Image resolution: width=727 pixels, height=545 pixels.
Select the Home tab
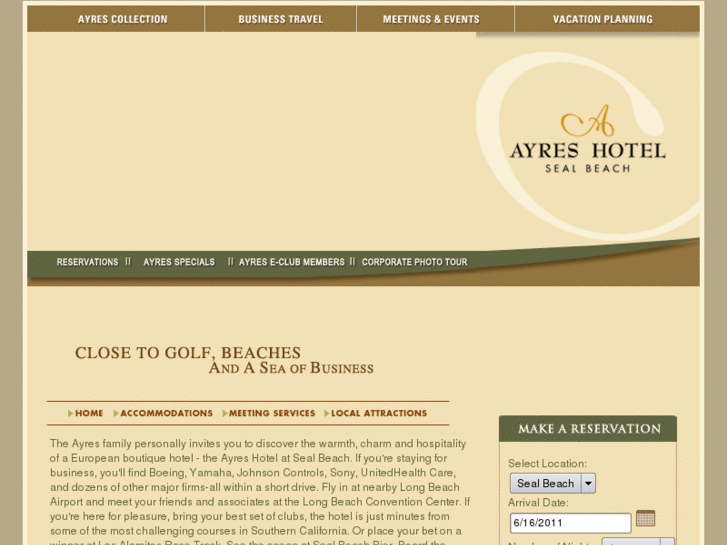tap(86, 413)
